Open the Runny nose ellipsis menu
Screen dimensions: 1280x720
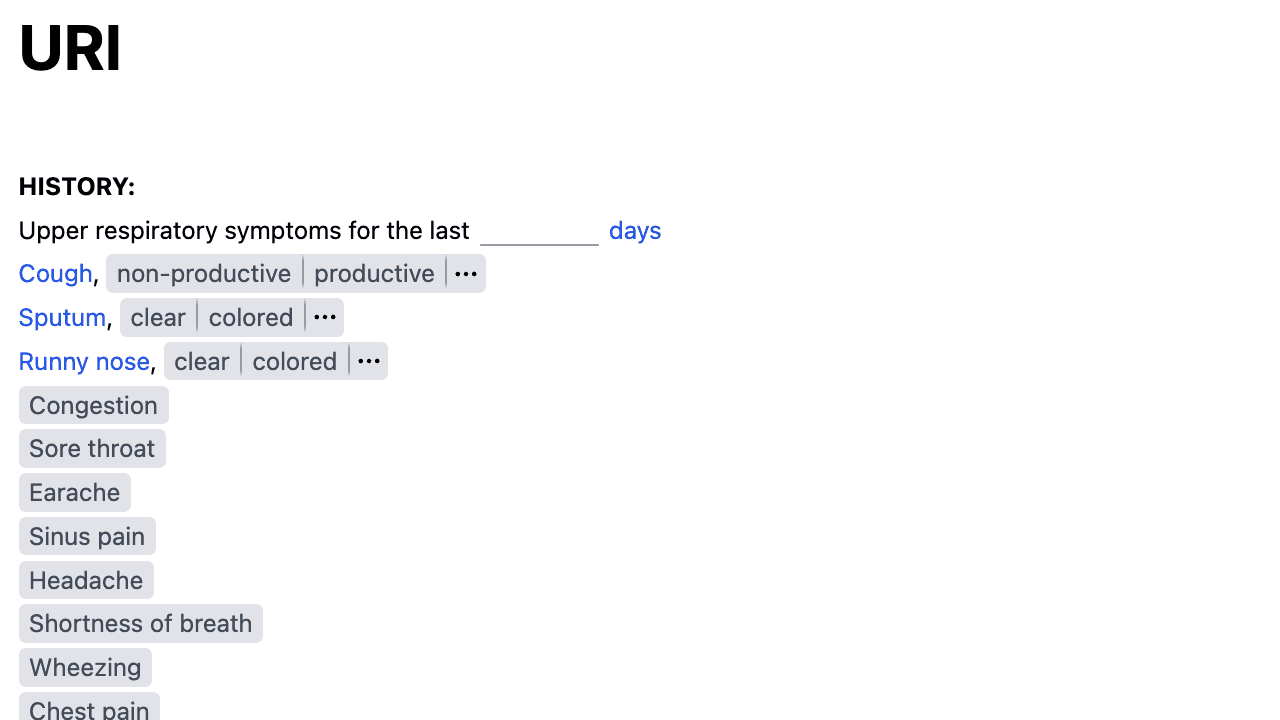coord(368,362)
